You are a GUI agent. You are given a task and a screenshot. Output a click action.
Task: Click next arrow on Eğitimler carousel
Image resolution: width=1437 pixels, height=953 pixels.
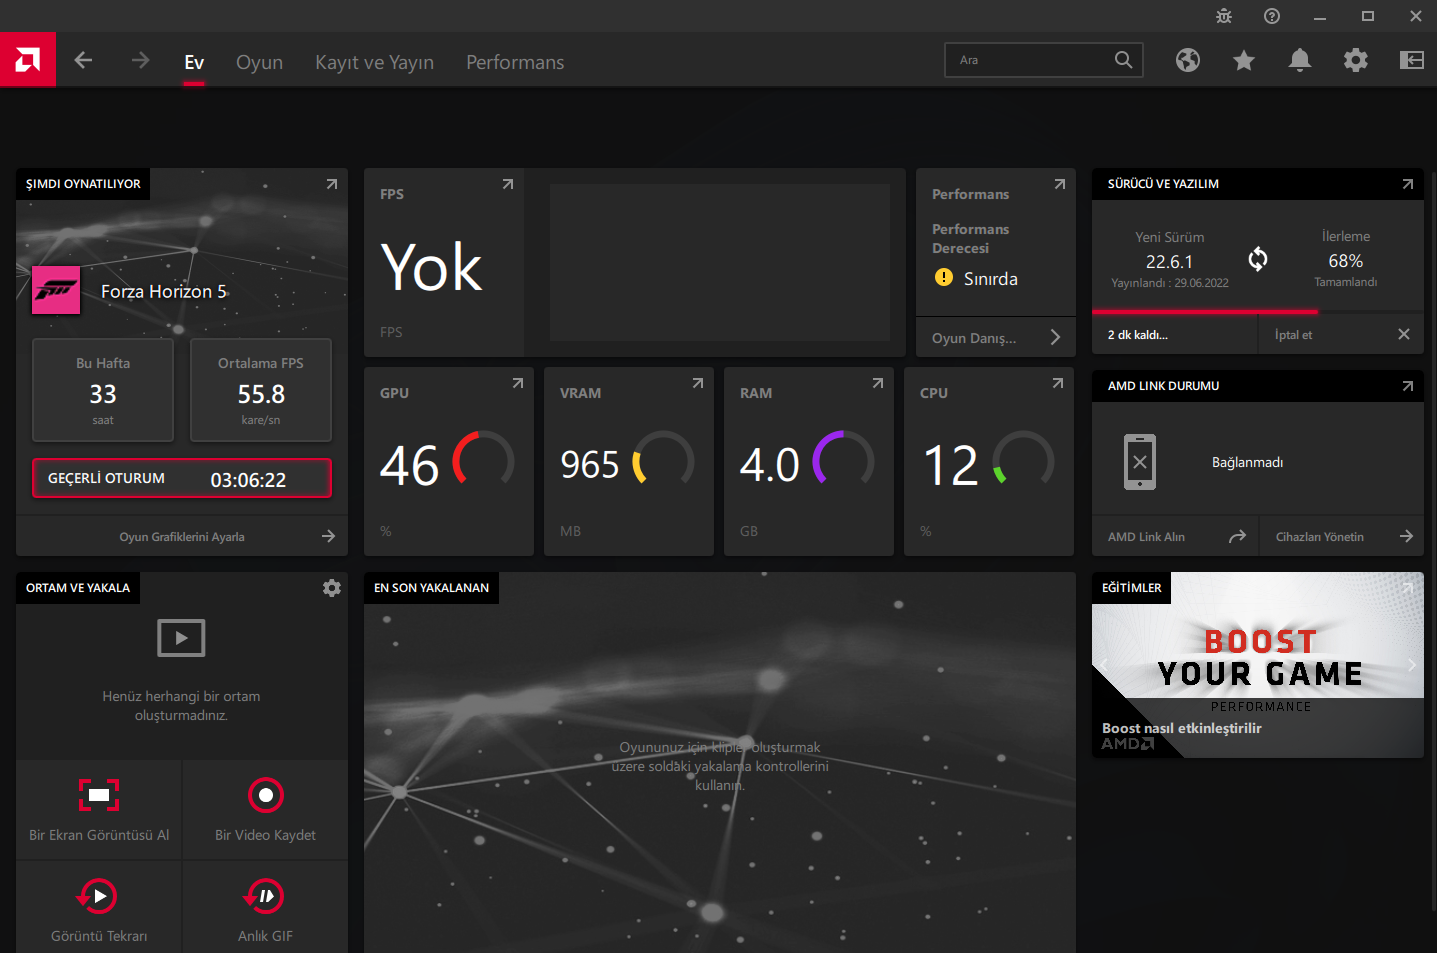pyautogui.click(x=1411, y=665)
